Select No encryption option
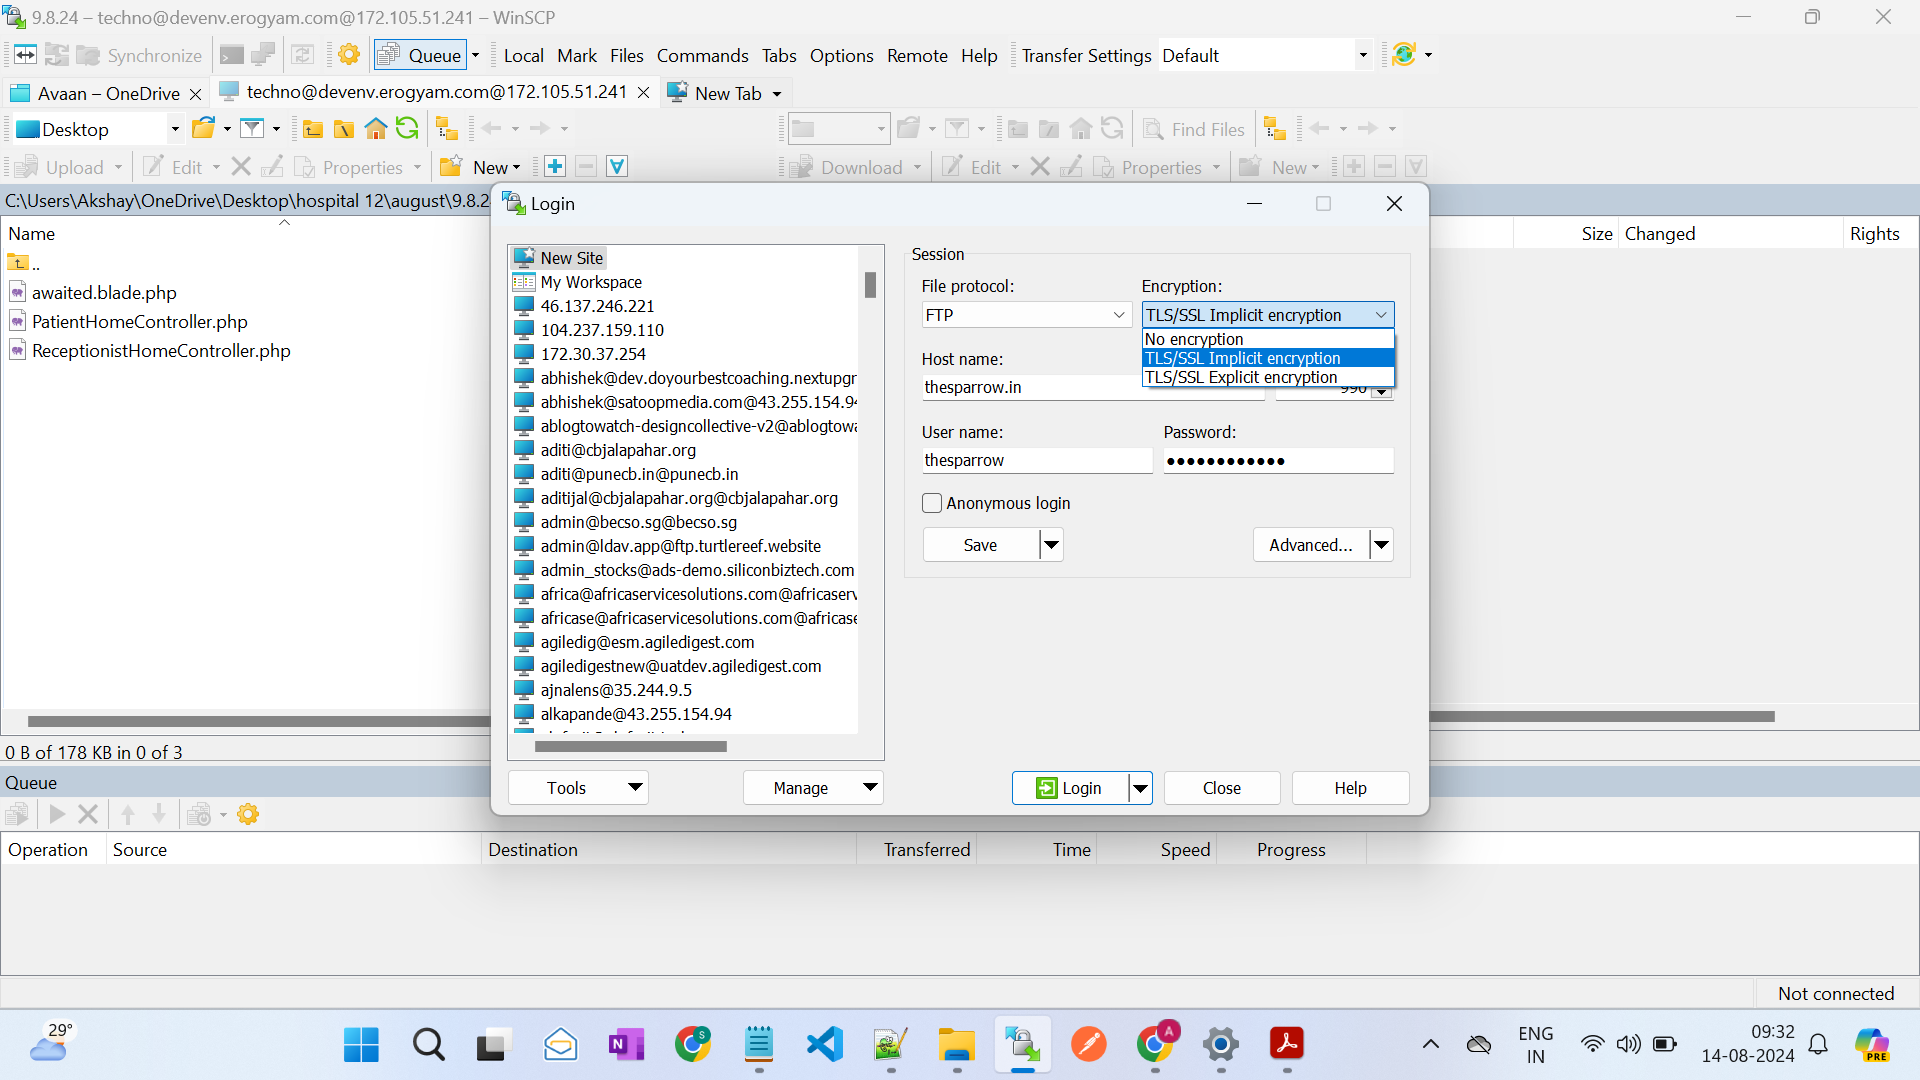 (x=1268, y=340)
